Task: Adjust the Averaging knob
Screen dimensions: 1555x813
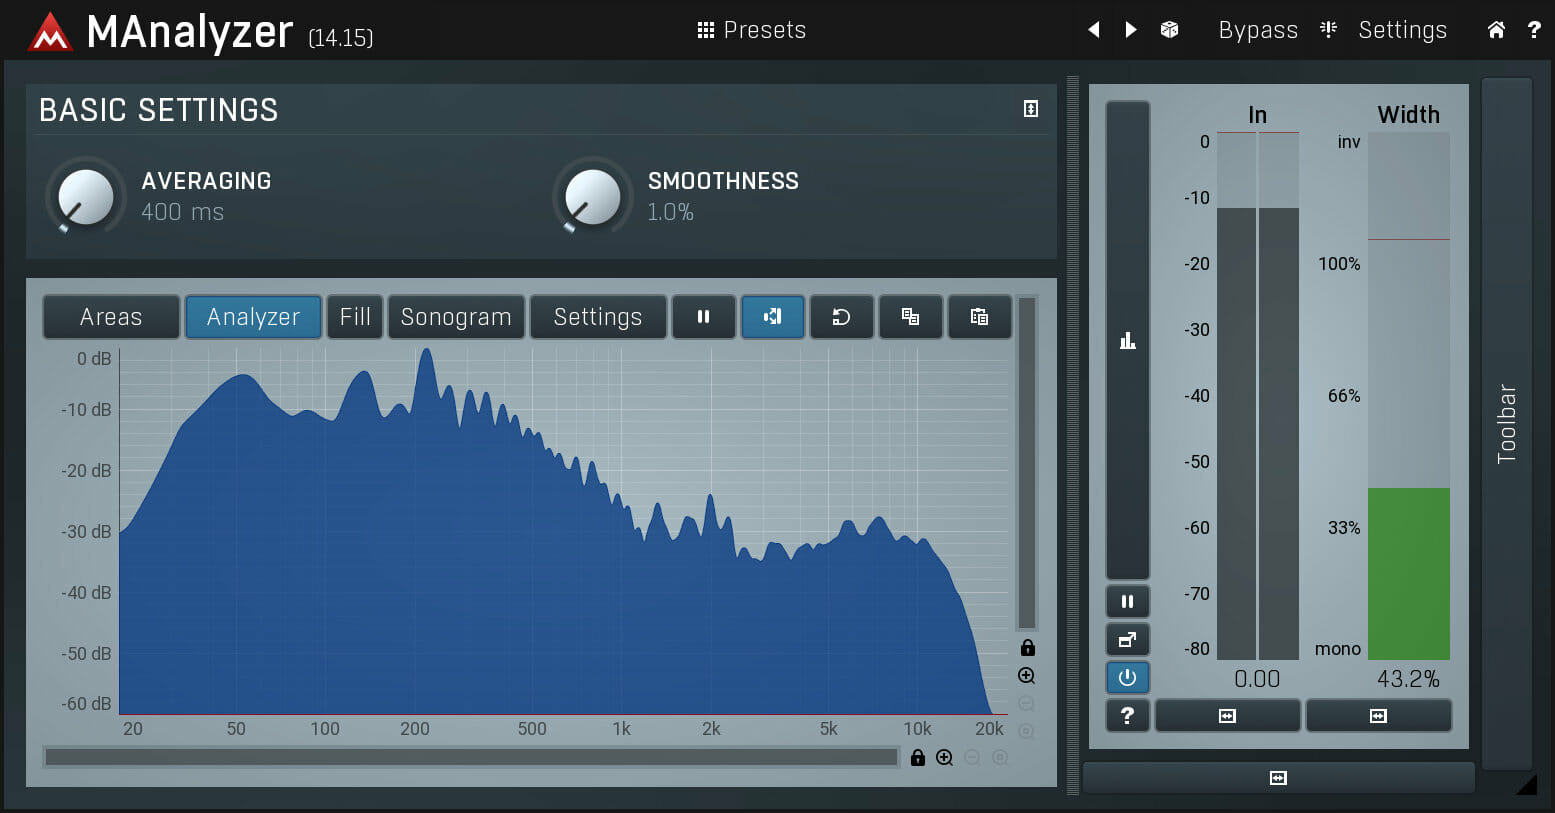Action: (86, 196)
